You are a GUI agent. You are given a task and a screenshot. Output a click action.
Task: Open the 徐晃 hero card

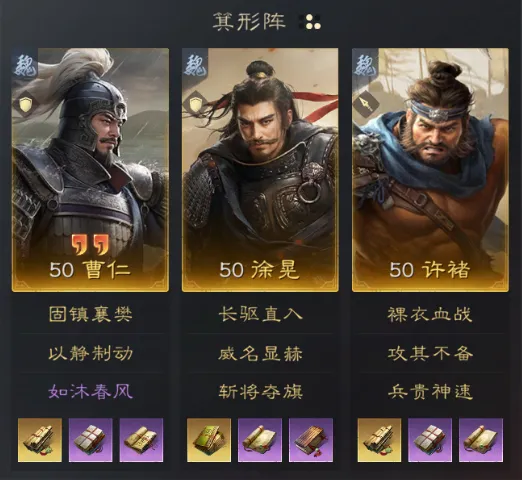260,170
